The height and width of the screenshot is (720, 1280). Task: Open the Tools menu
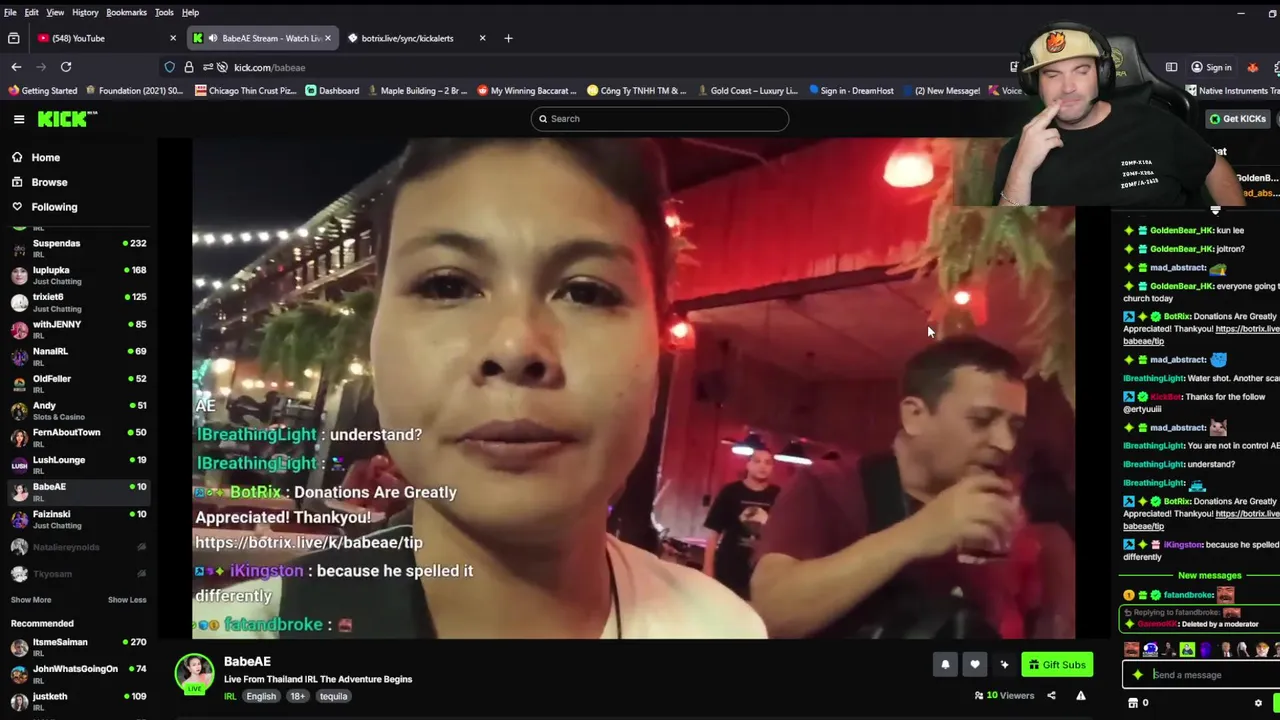pos(164,12)
